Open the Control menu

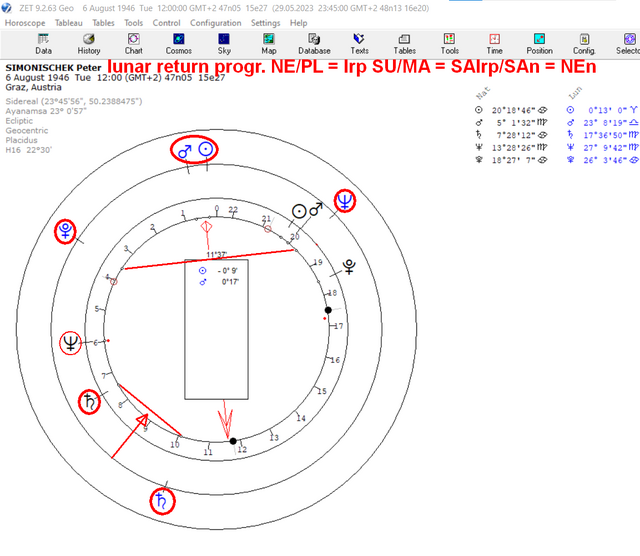(x=166, y=23)
